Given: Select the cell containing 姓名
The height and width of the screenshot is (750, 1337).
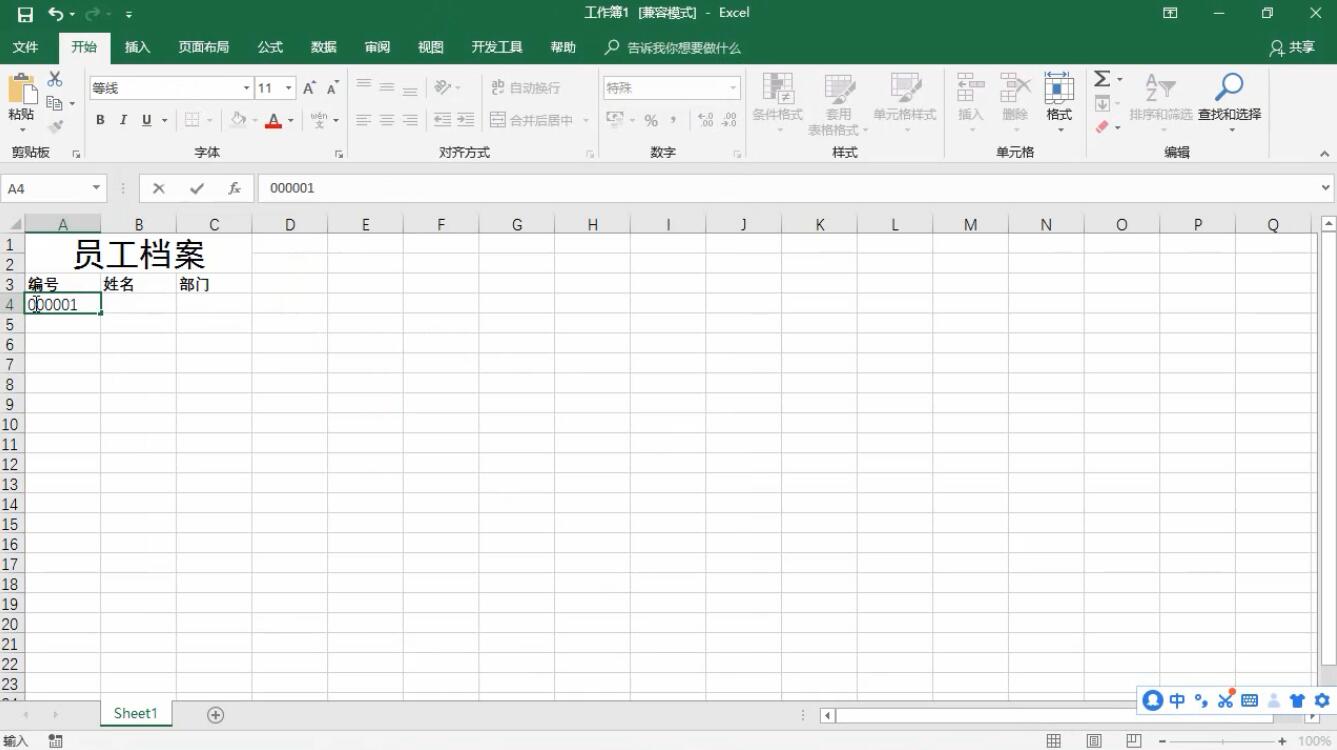Looking at the screenshot, I should [138, 284].
